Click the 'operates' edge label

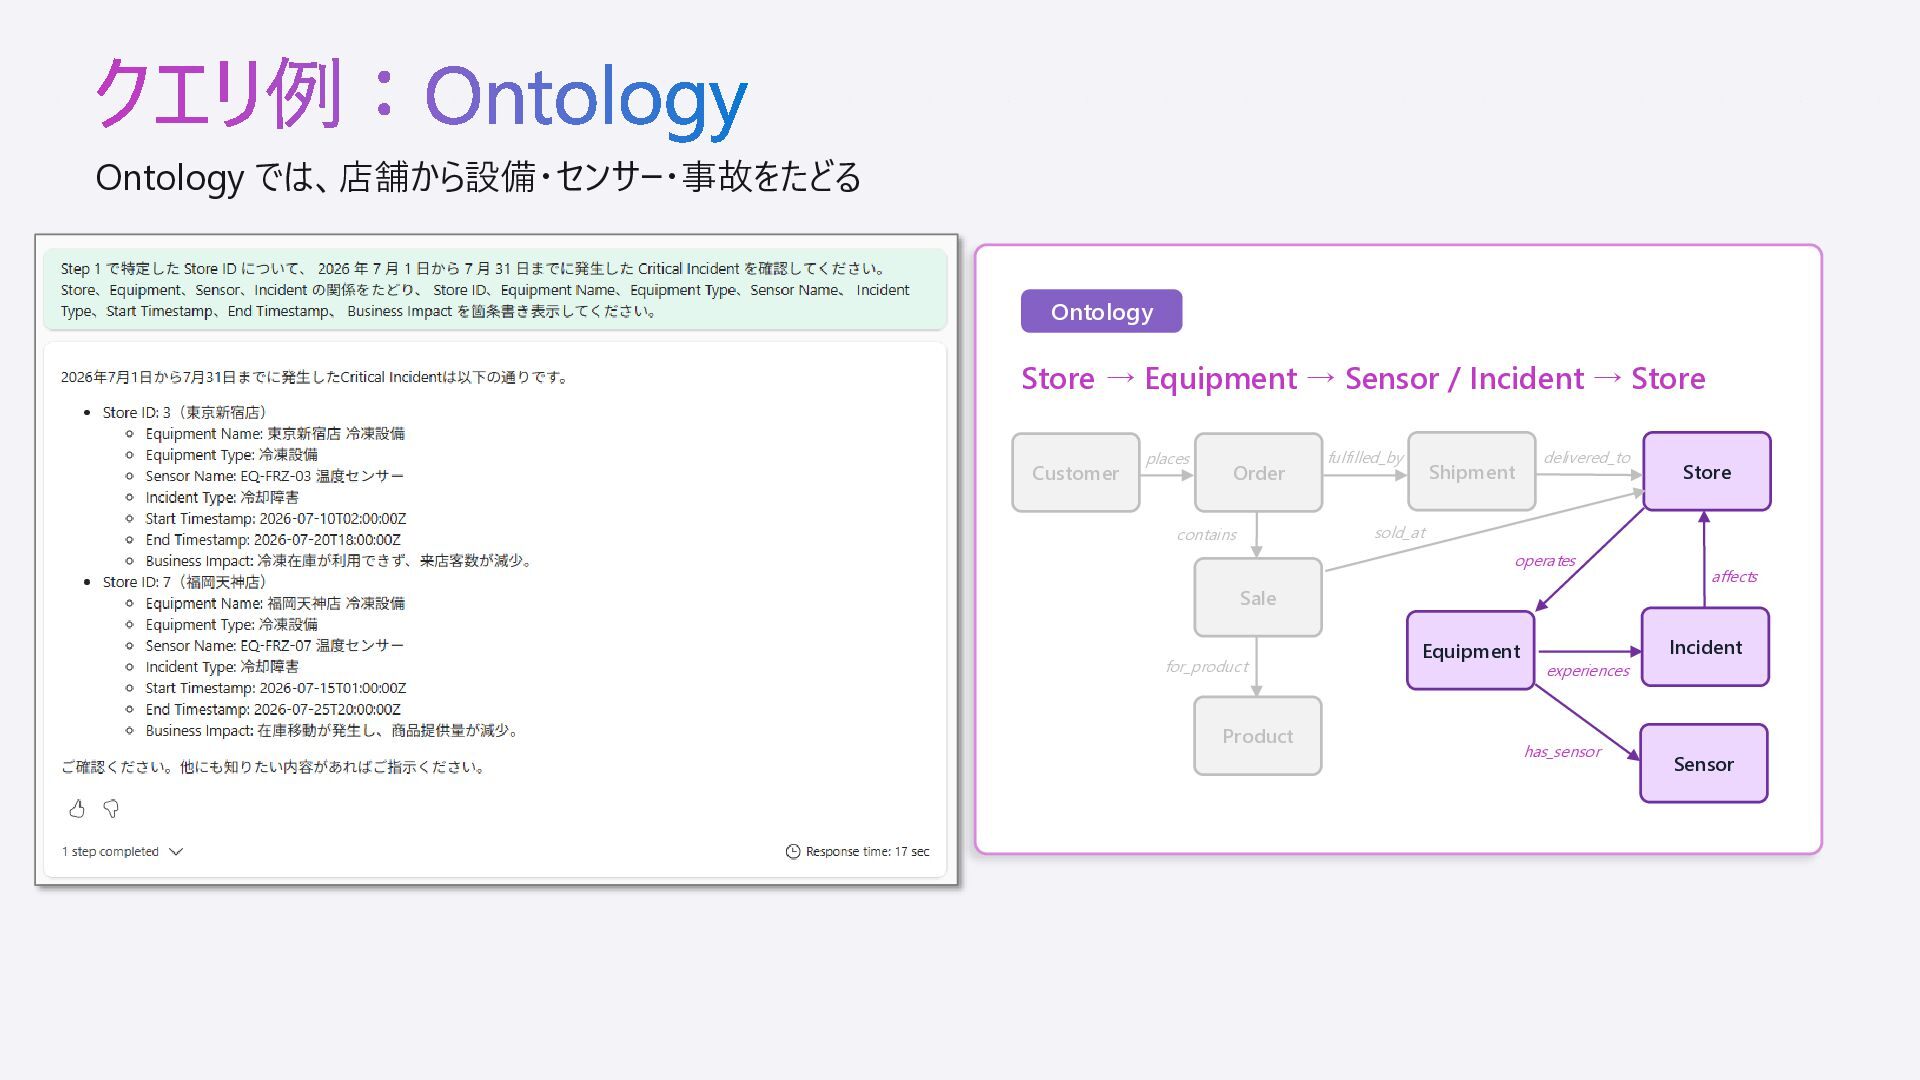tap(1545, 560)
